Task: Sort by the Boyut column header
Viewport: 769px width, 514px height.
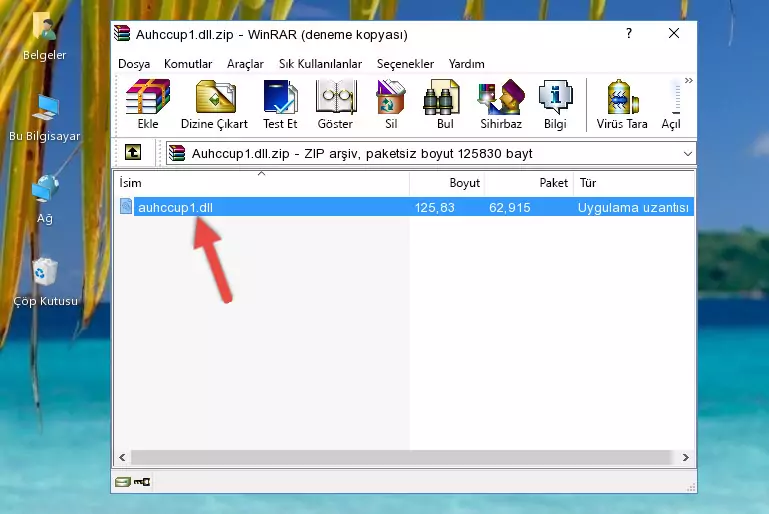Action: tap(447, 183)
